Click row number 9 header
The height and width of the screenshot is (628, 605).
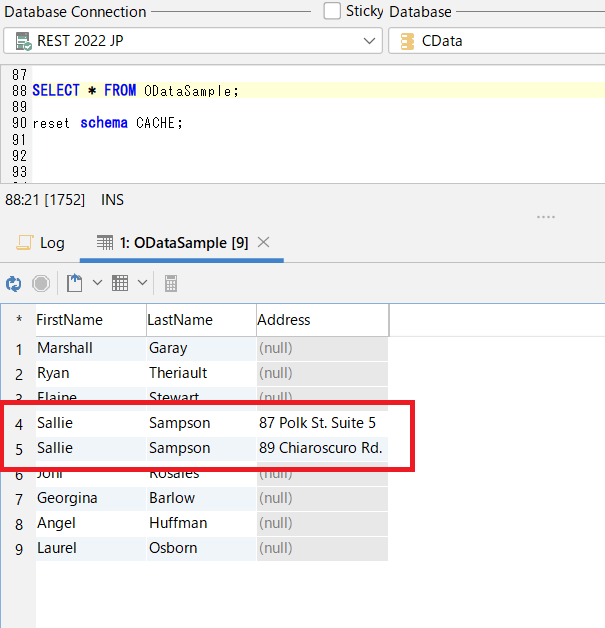[x=19, y=549]
